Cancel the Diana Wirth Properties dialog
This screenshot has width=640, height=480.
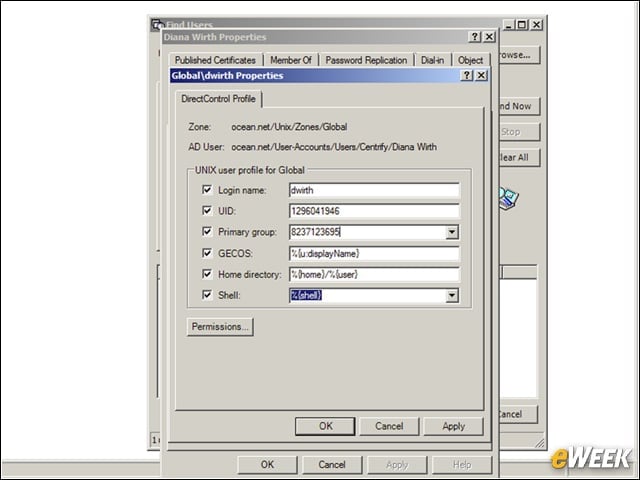point(332,464)
